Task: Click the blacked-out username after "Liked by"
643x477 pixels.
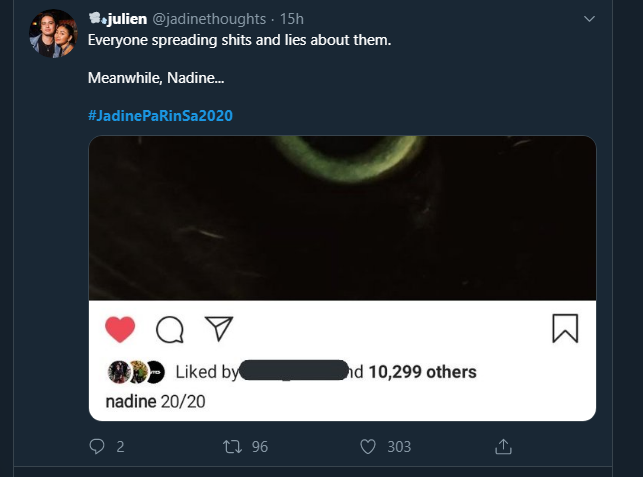Action: click(294, 372)
